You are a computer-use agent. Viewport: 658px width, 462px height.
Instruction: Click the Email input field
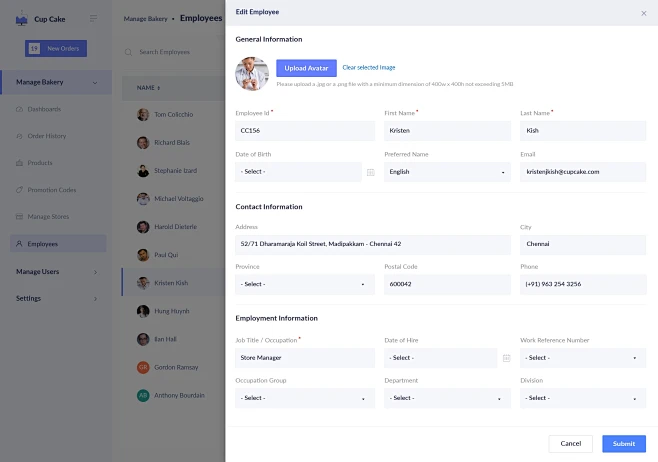583,172
